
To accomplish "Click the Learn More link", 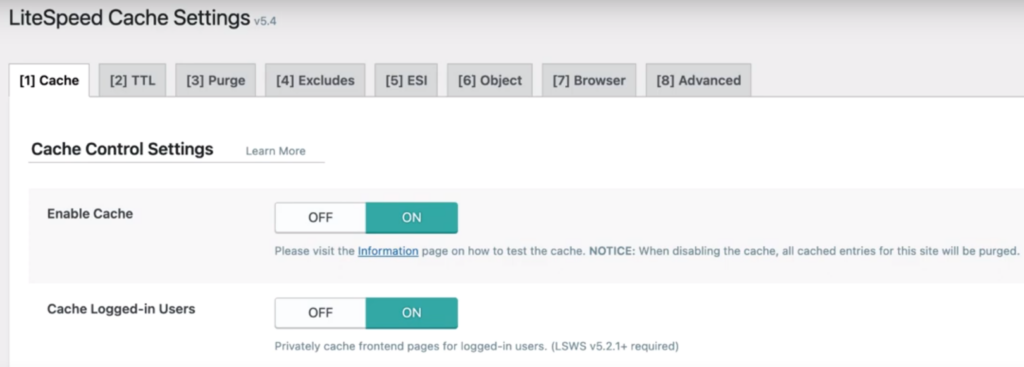I will tap(275, 151).
